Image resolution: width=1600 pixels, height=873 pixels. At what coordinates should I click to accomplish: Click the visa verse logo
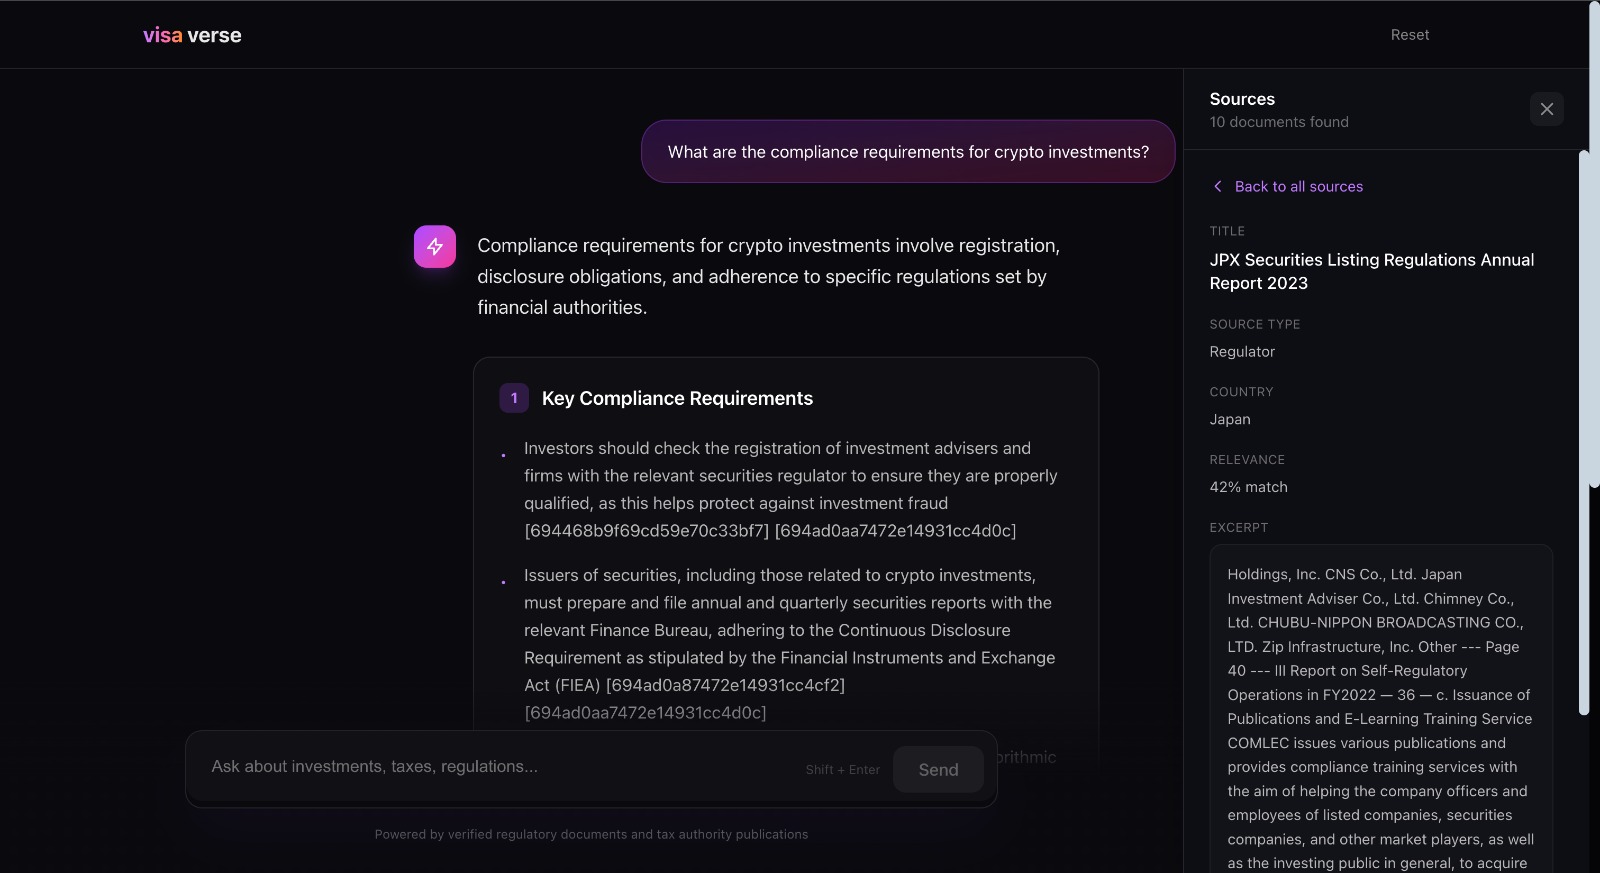[x=192, y=35]
